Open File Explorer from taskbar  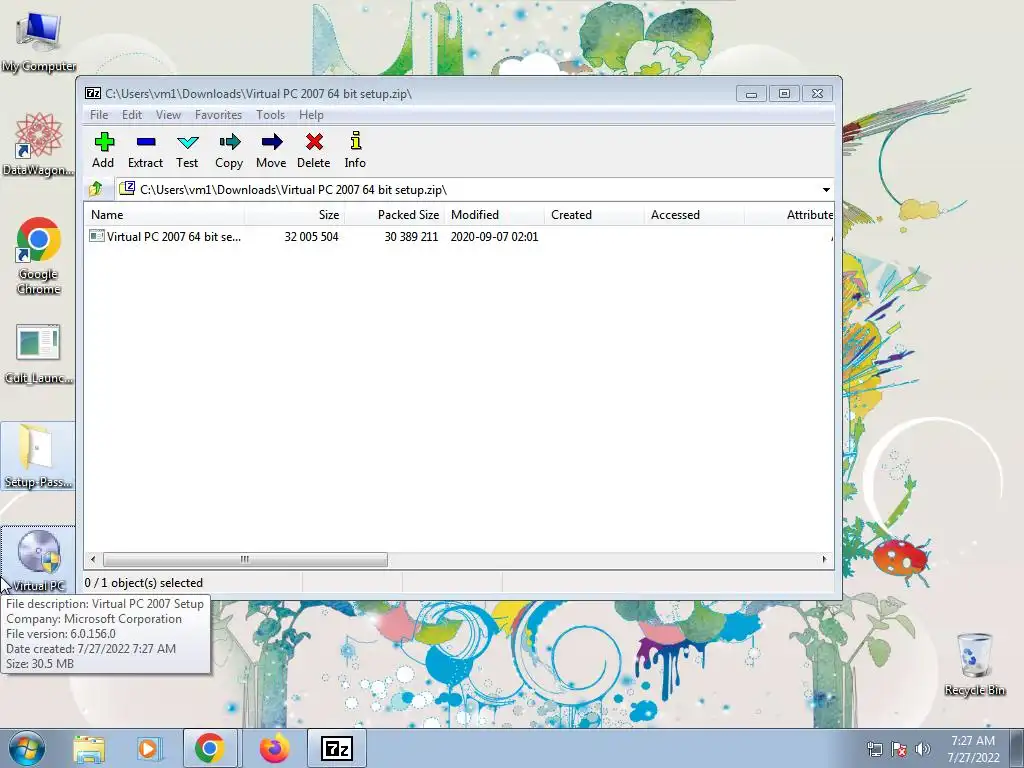click(89, 748)
